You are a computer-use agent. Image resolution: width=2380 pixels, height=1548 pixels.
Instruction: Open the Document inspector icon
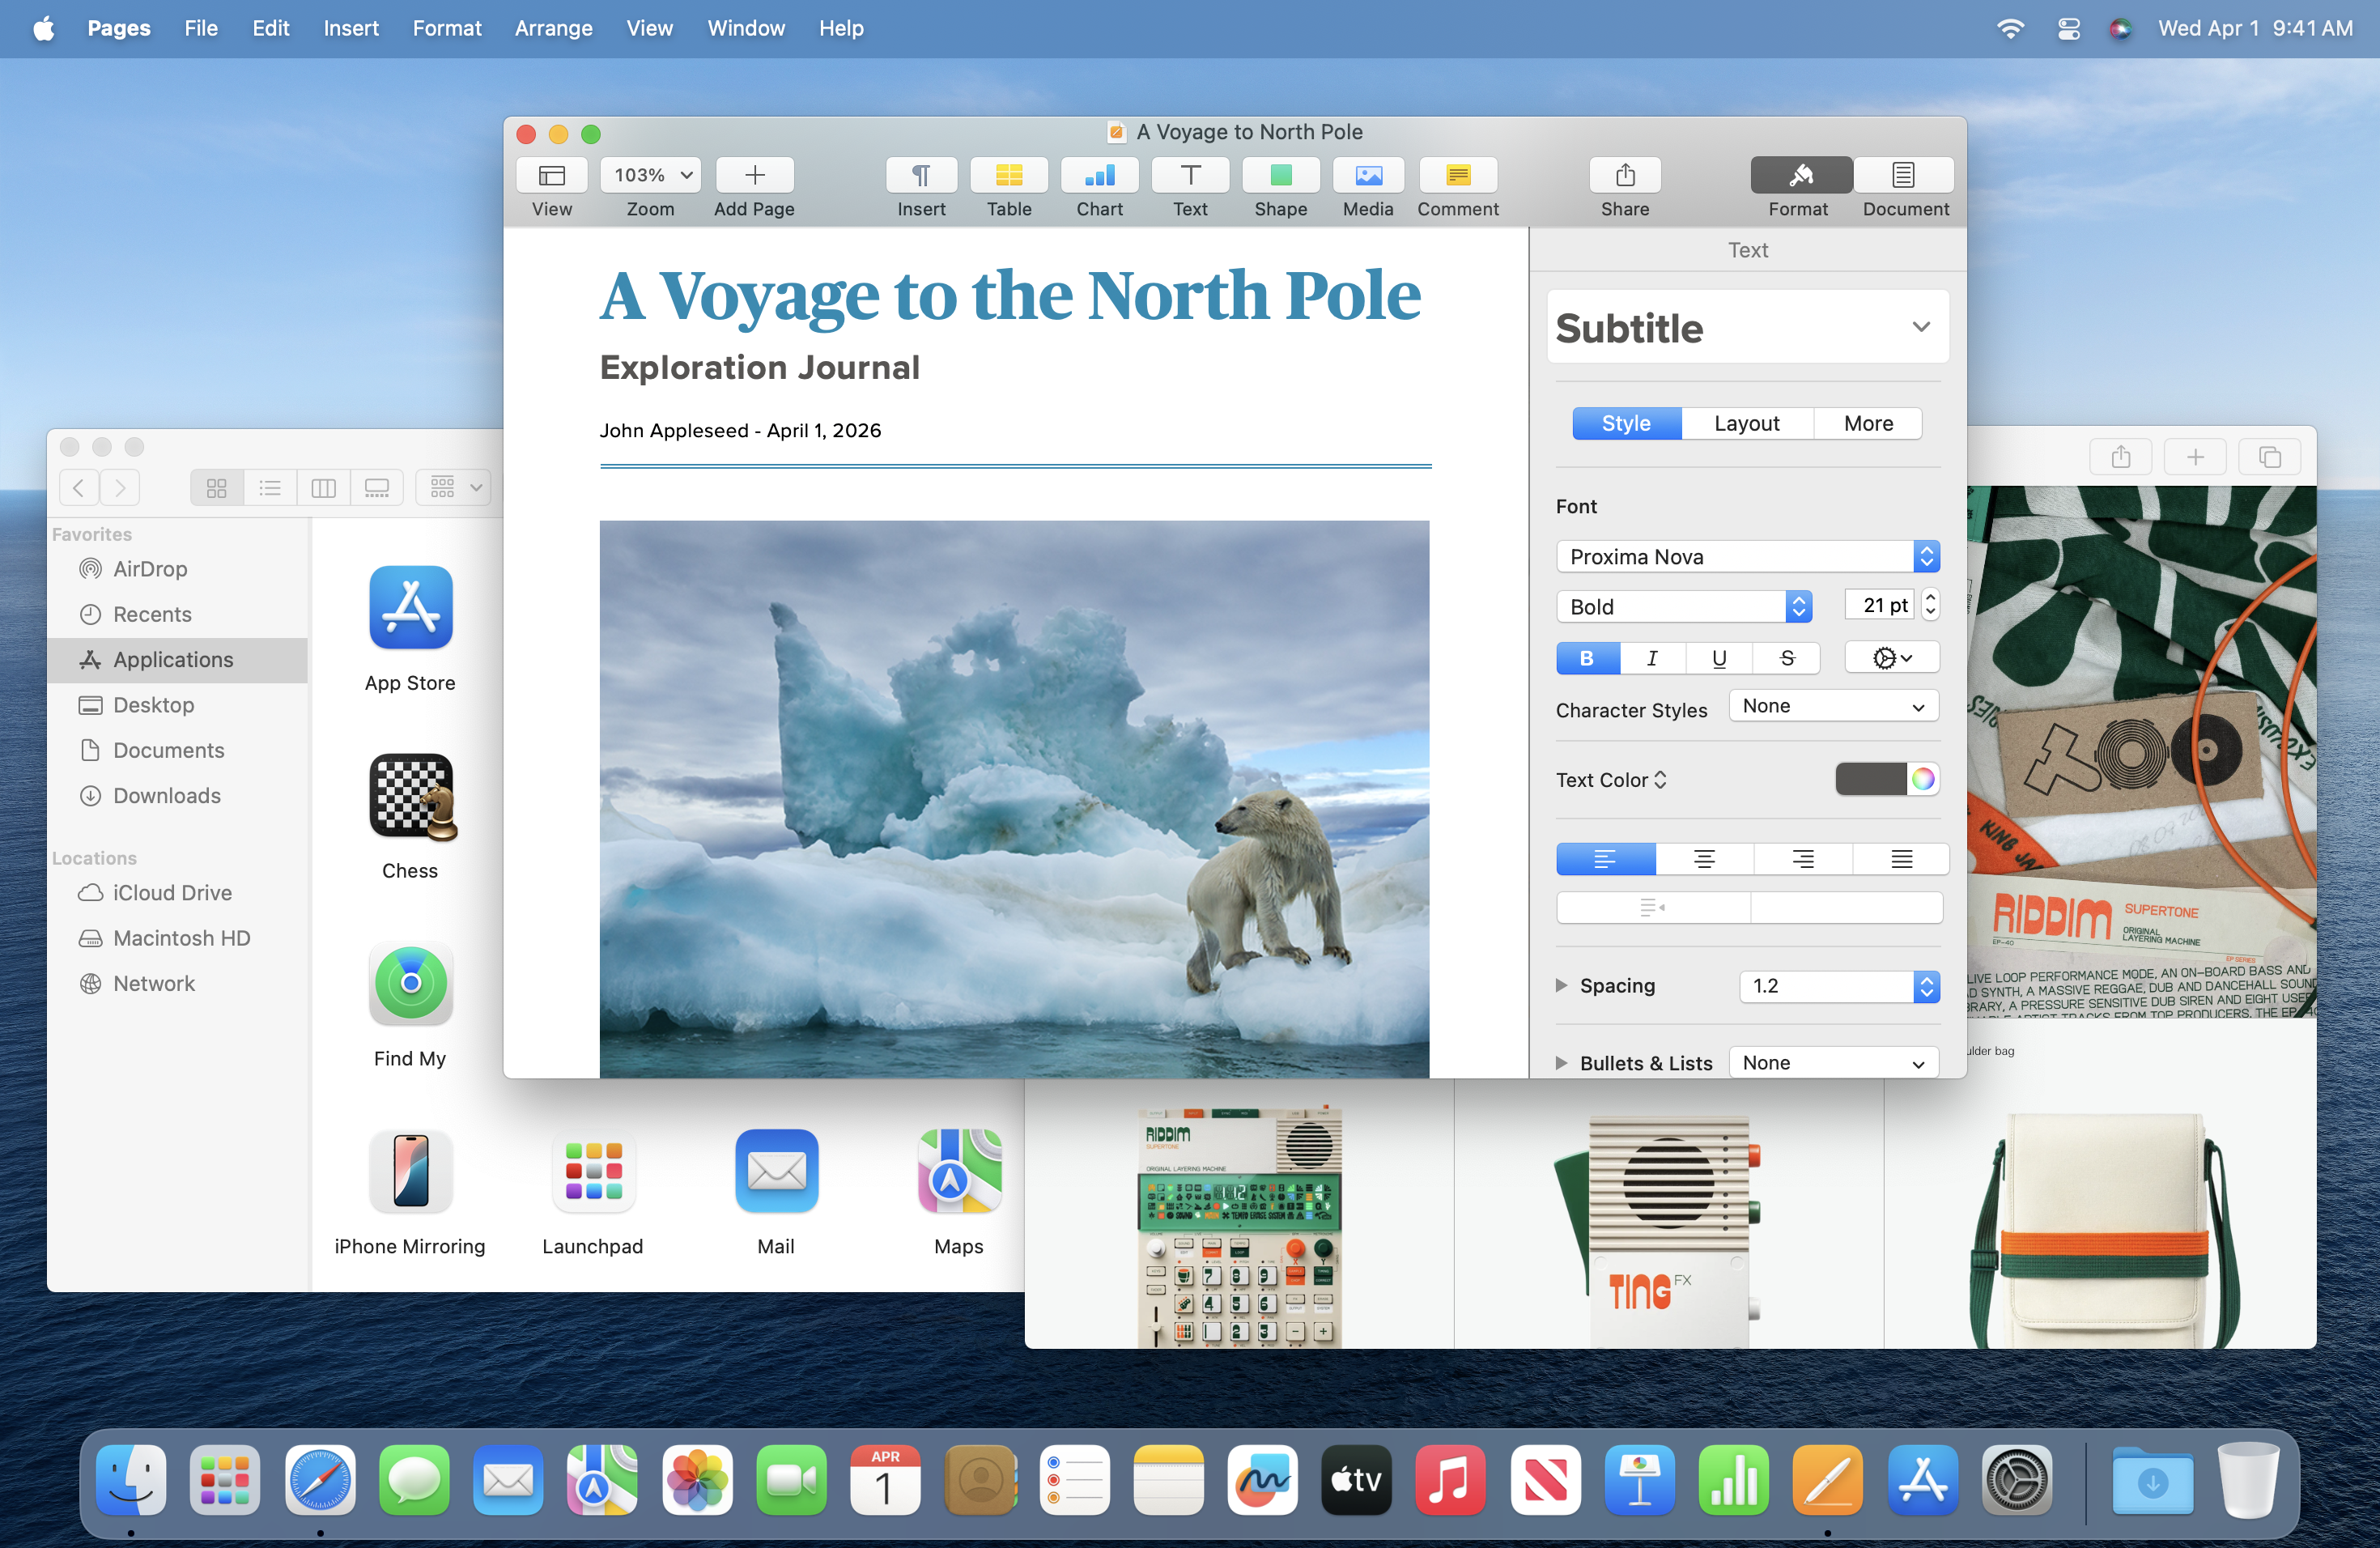[1903, 176]
